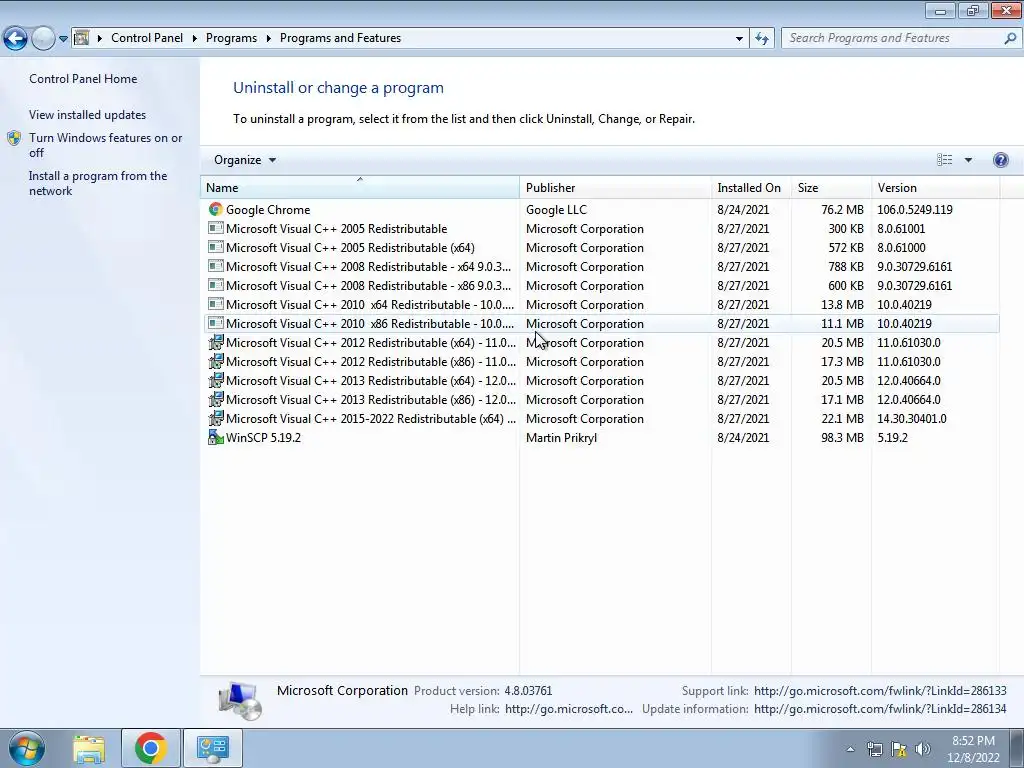This screenshot has height=768, width=1024.
Task: Click the Forward navigation arrow button
Action: tap(43, 39)
